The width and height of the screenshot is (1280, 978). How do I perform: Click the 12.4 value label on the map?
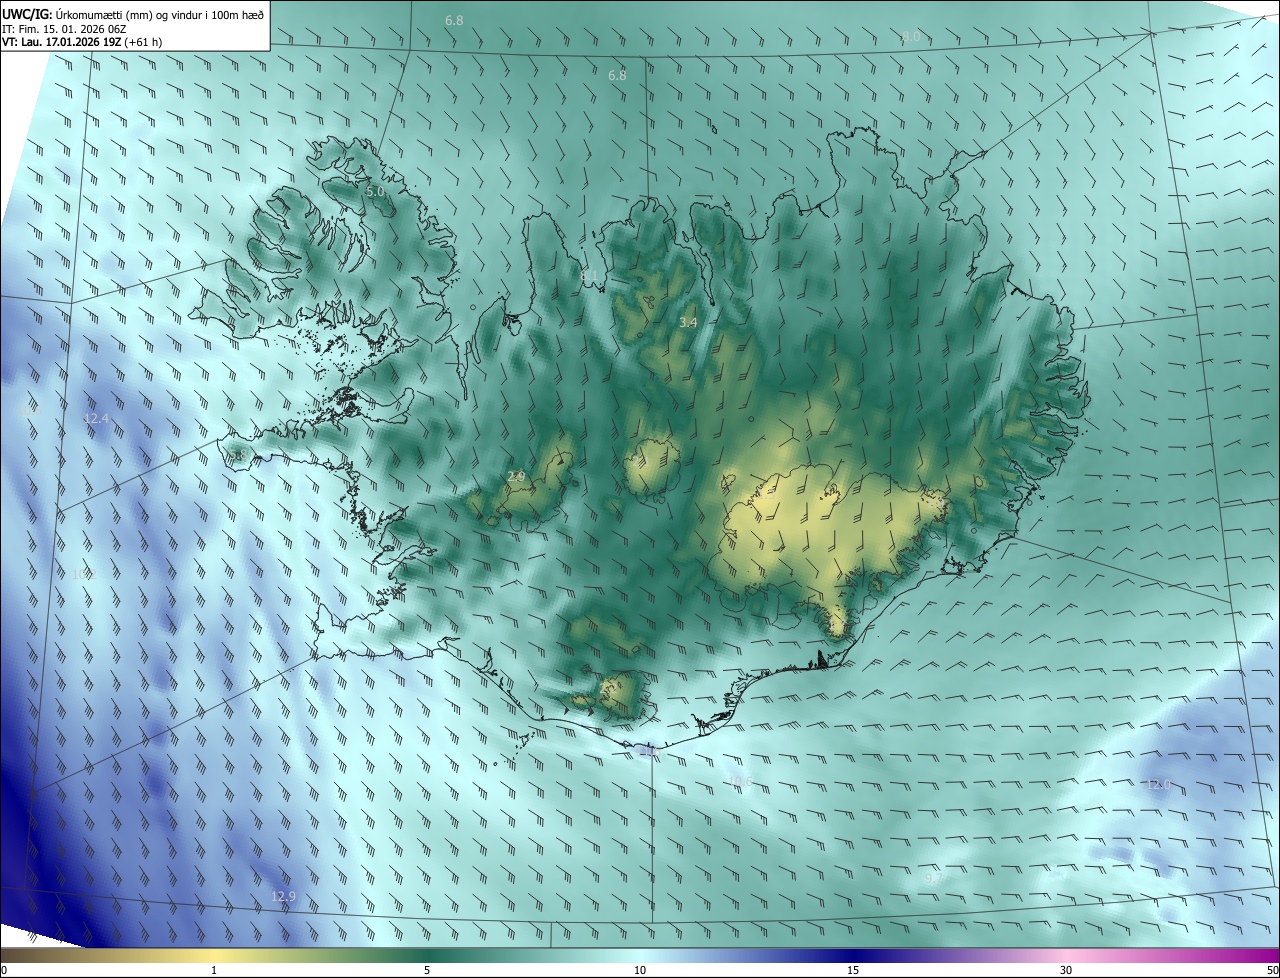click(96, 418)
